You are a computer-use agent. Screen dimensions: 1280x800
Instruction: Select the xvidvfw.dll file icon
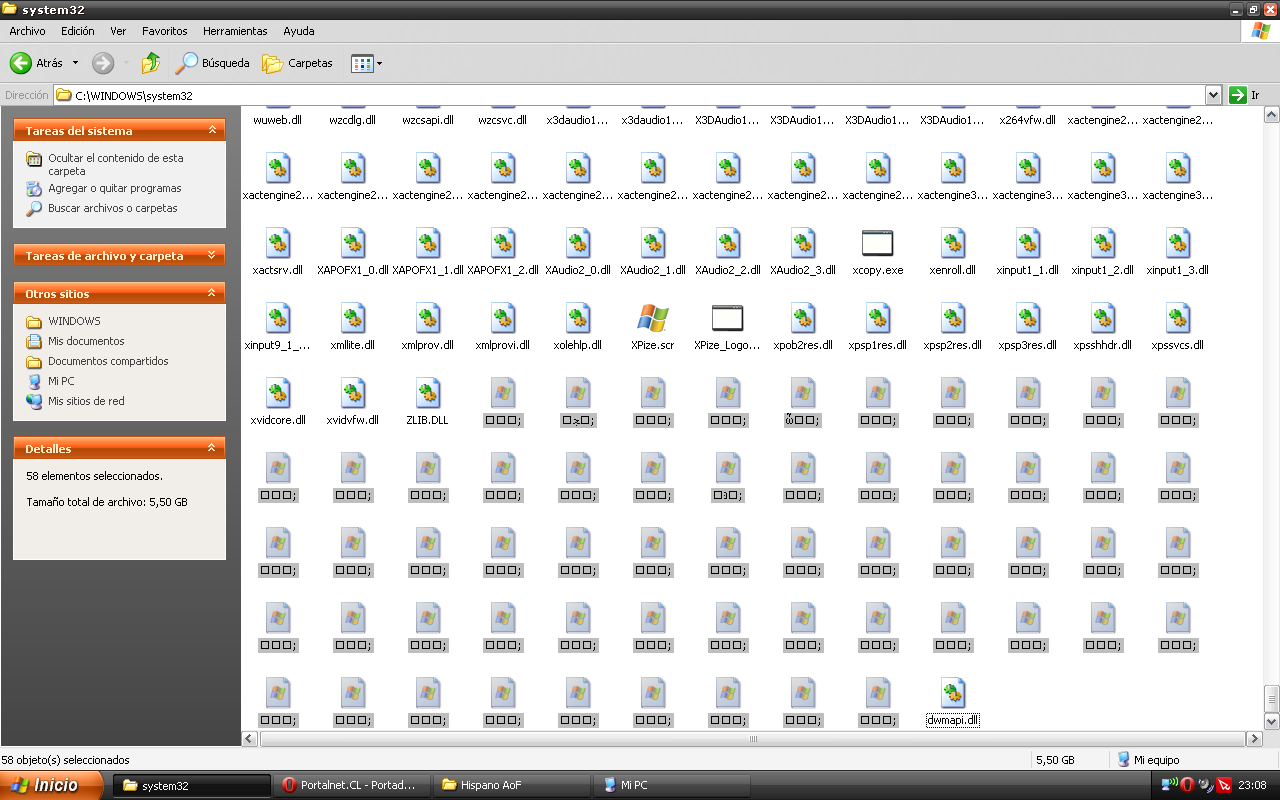pos(352,393)
